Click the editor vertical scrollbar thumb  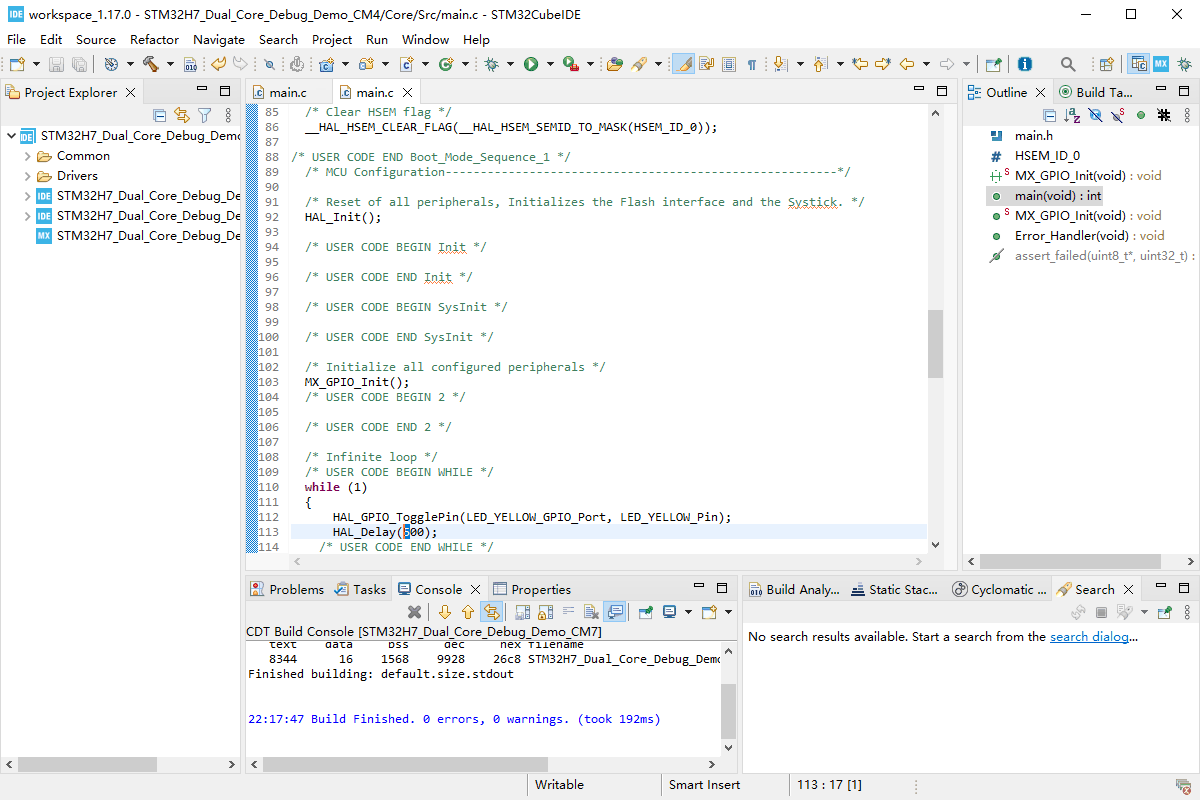point(935,344)
